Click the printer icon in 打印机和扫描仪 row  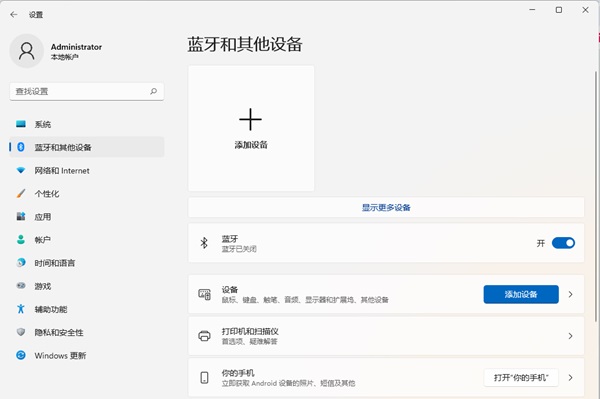(x=204, y=336)
